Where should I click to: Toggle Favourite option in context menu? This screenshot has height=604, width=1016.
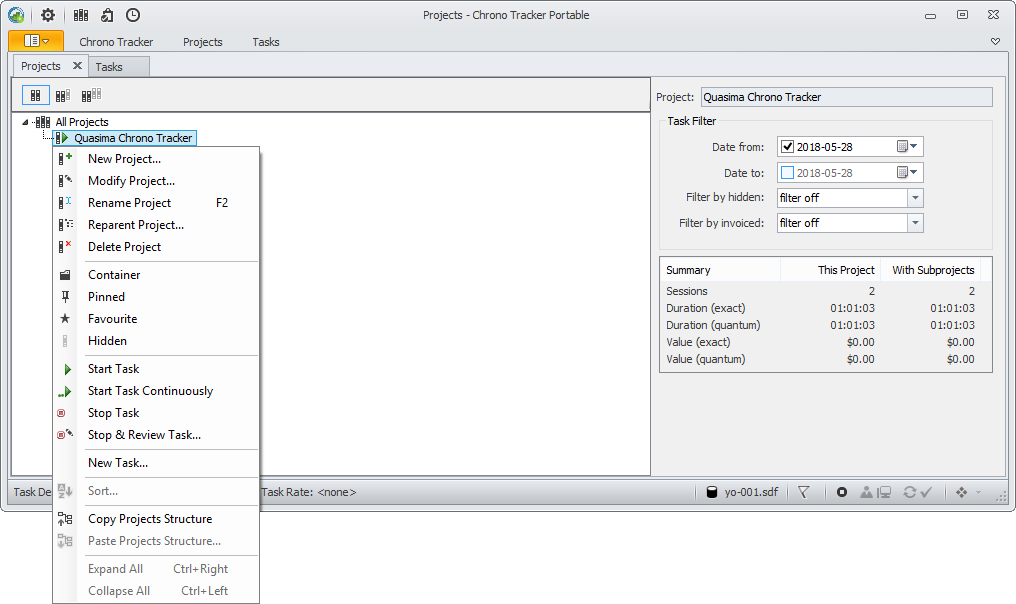click(x=156, y=319)
